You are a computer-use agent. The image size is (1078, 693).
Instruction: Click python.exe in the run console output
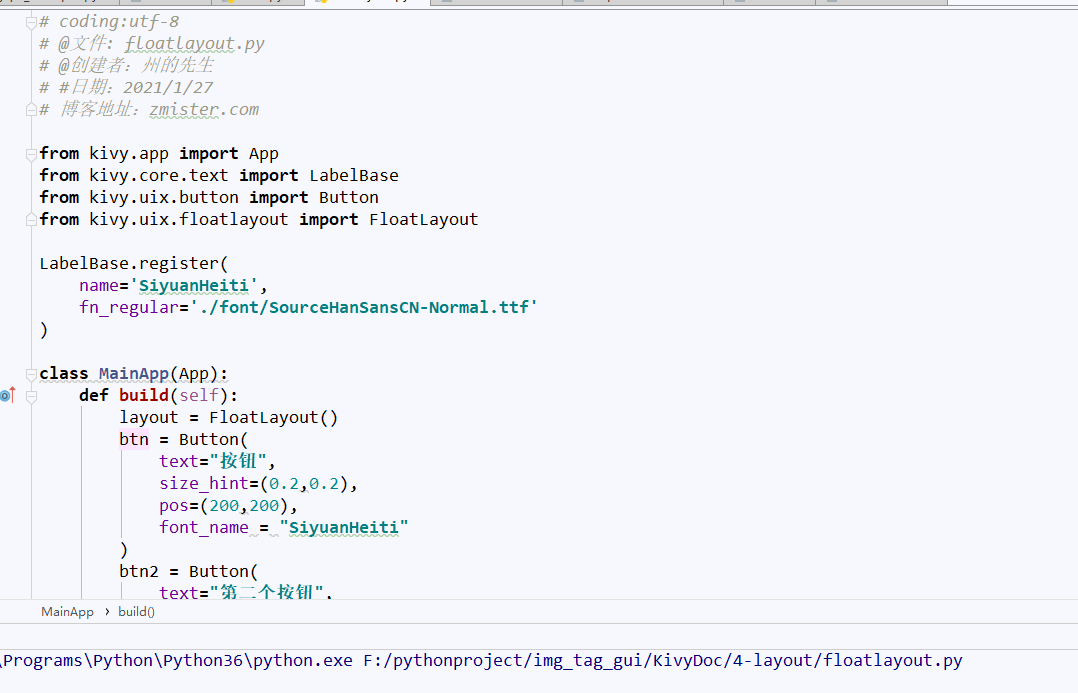[x=302, y=661]
